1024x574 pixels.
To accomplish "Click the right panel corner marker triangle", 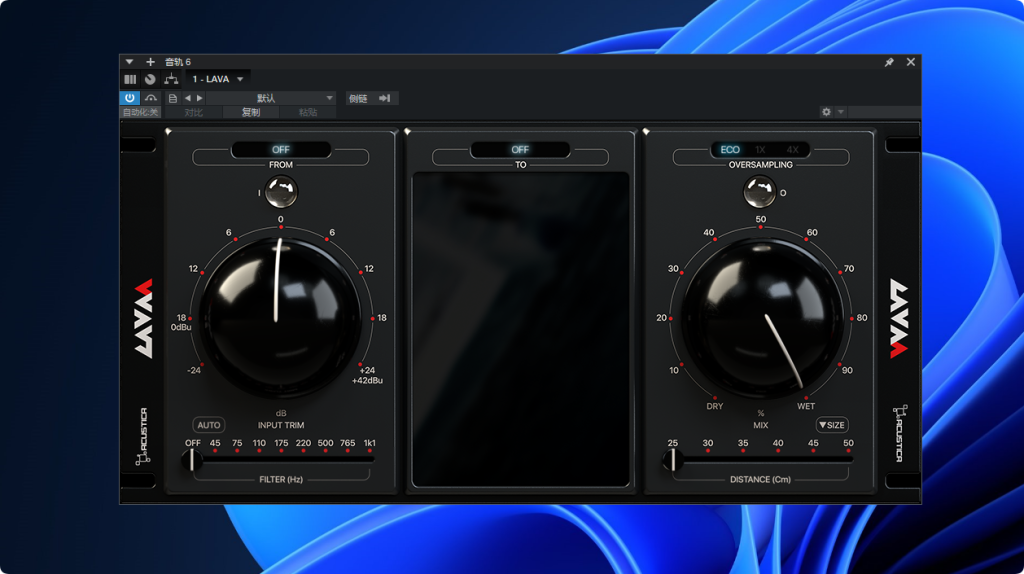I will coord(647,132).
